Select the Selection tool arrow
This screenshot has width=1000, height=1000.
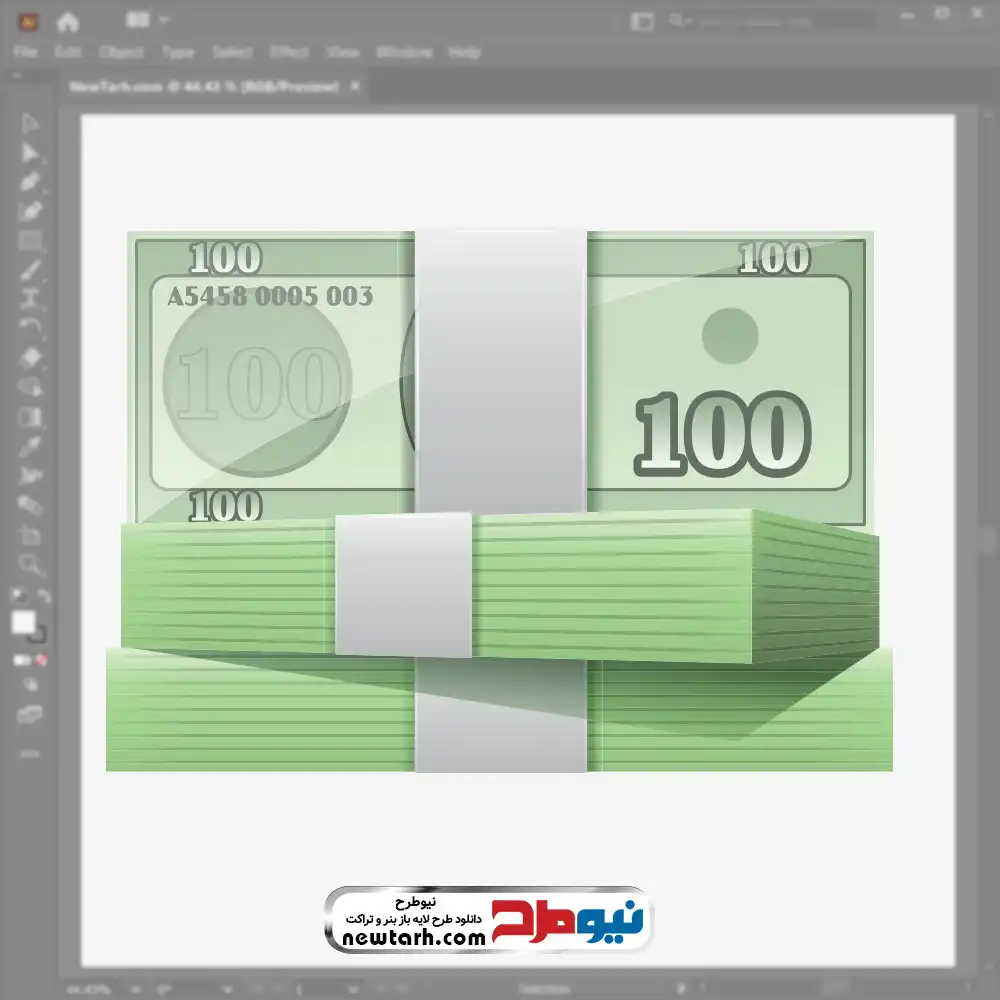[30, 123]
